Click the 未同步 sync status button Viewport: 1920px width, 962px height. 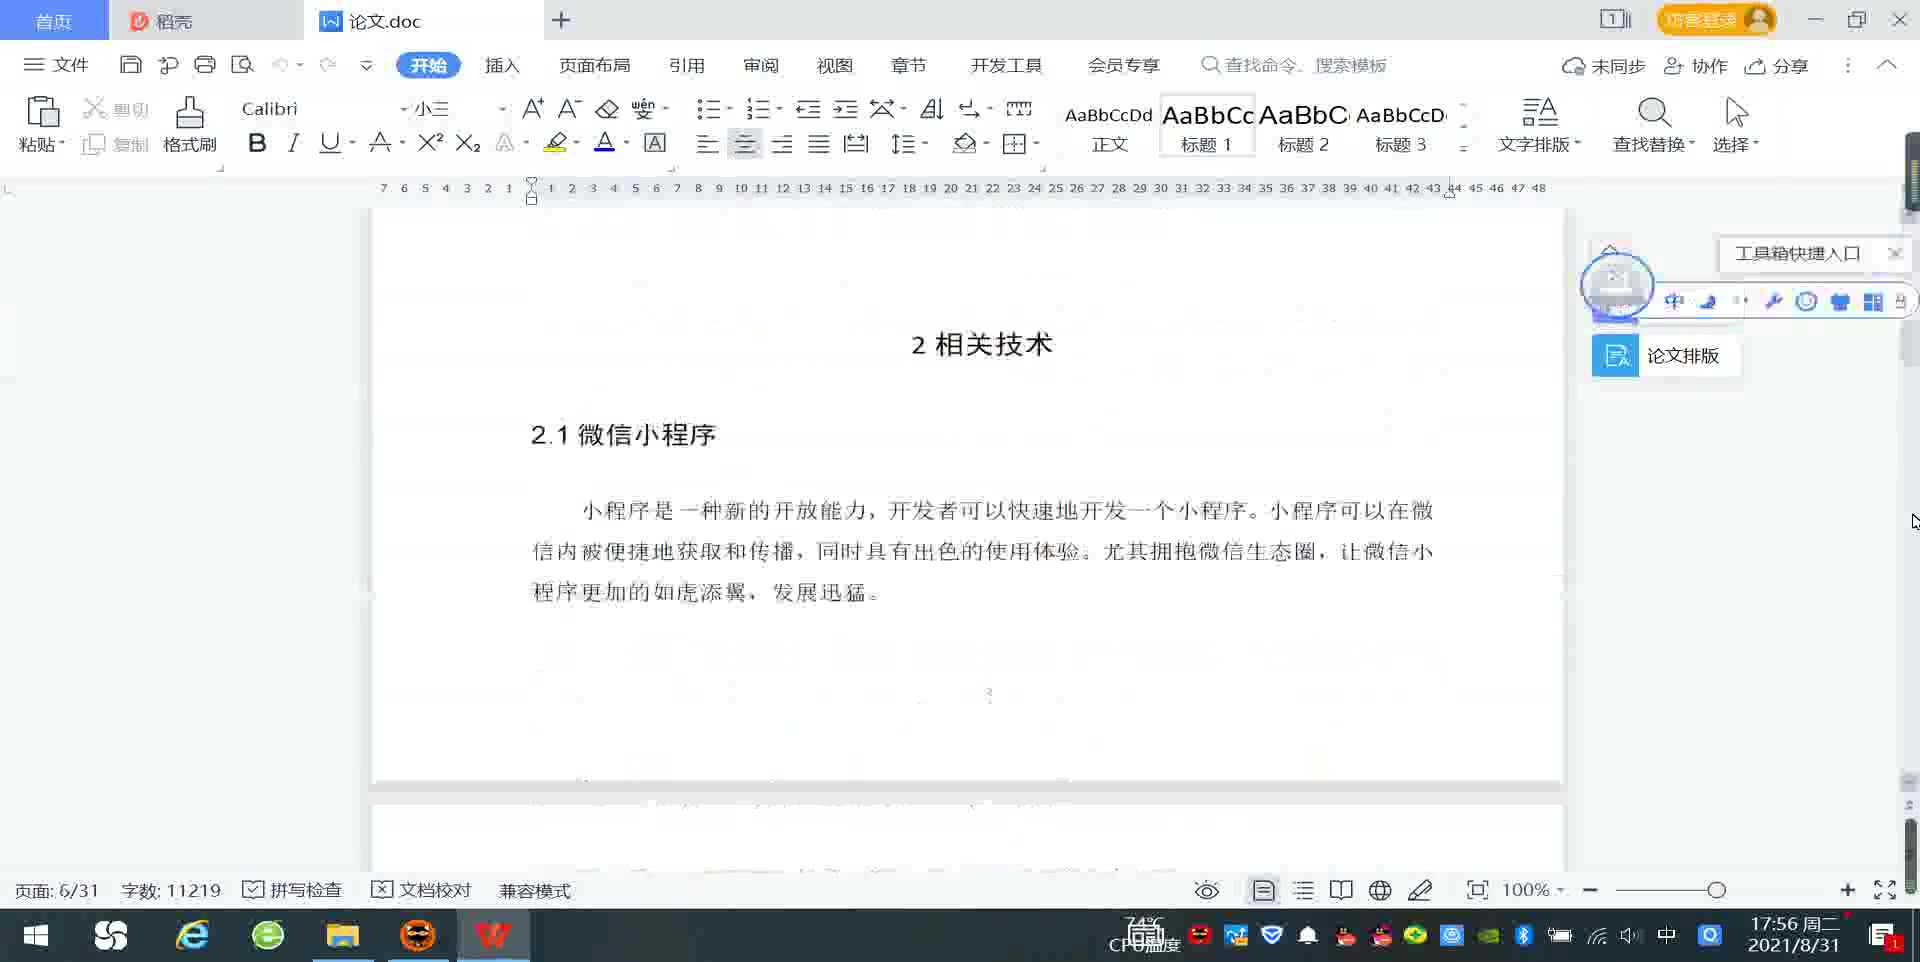pos(1603,65)
